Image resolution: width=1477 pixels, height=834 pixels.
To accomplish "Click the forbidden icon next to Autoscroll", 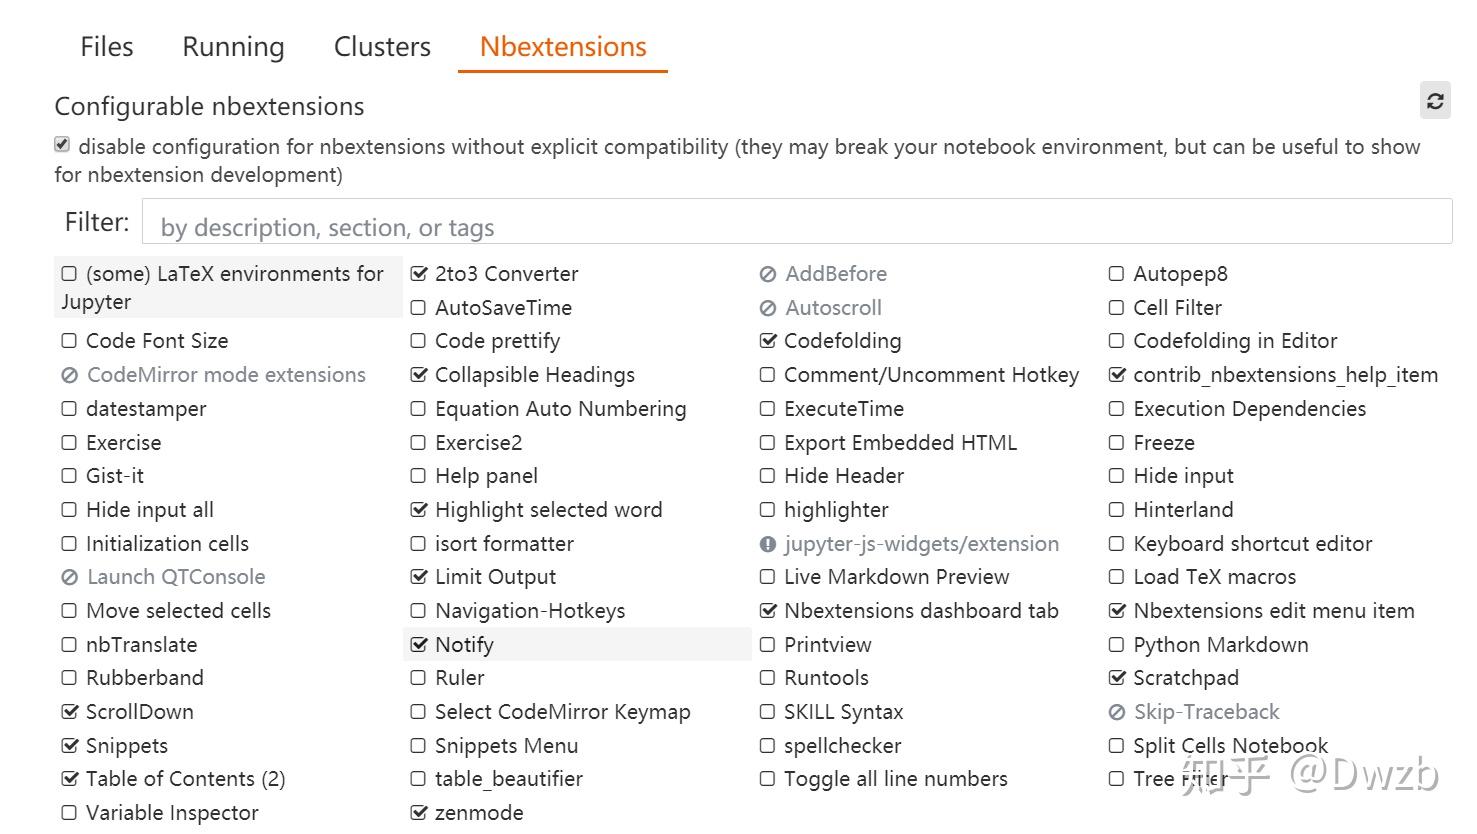I will [x=768, y=308].
